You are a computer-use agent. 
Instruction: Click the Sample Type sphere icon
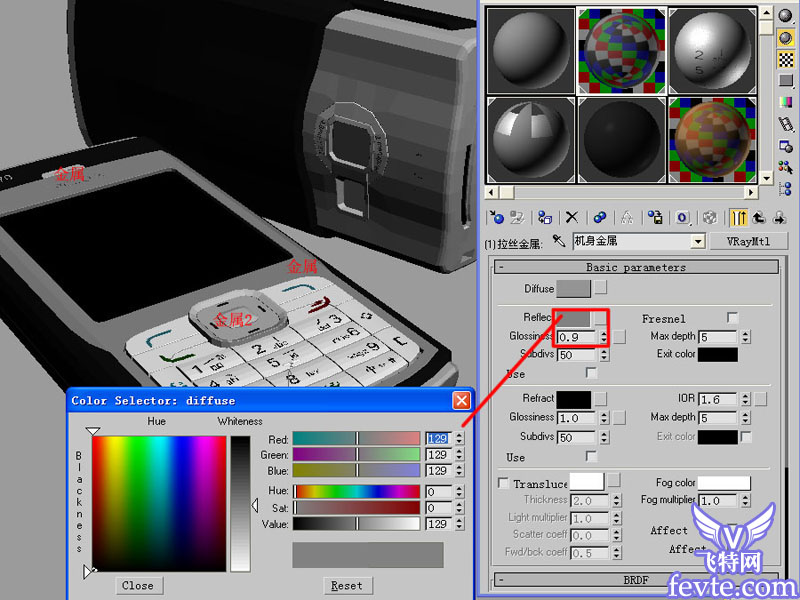pyautogui.click(x=785, y=15)
